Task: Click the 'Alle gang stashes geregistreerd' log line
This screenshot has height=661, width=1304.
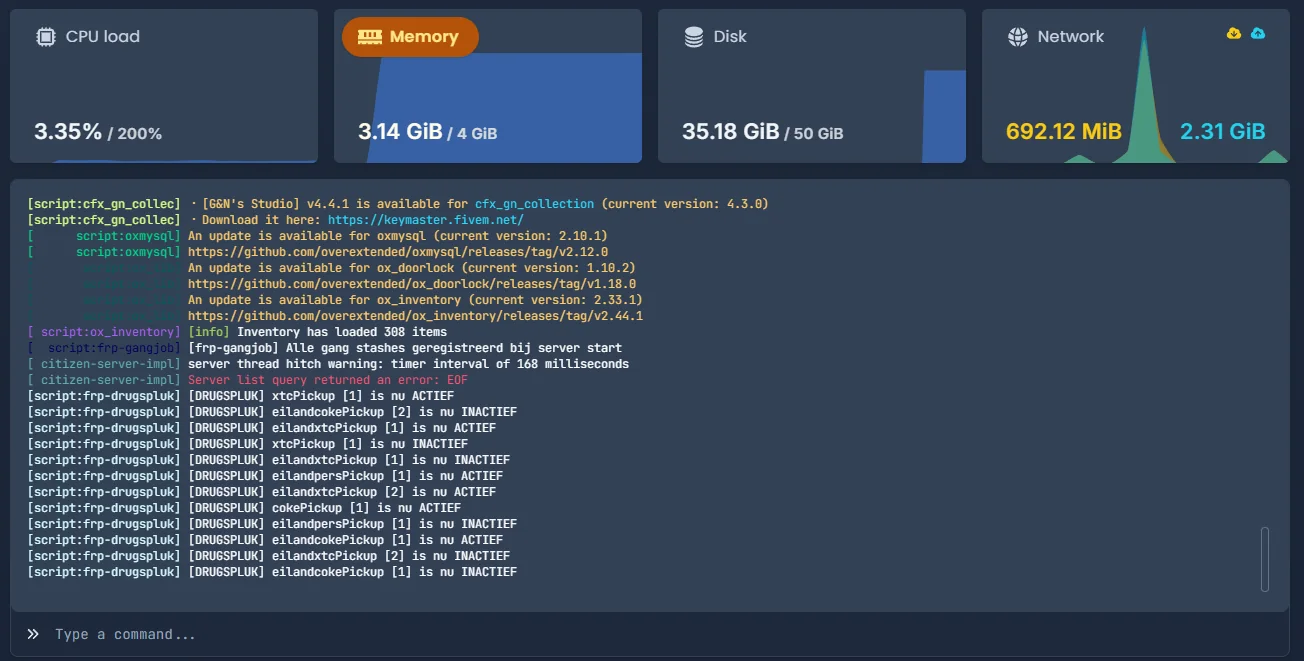Action: tap(405, 348)
